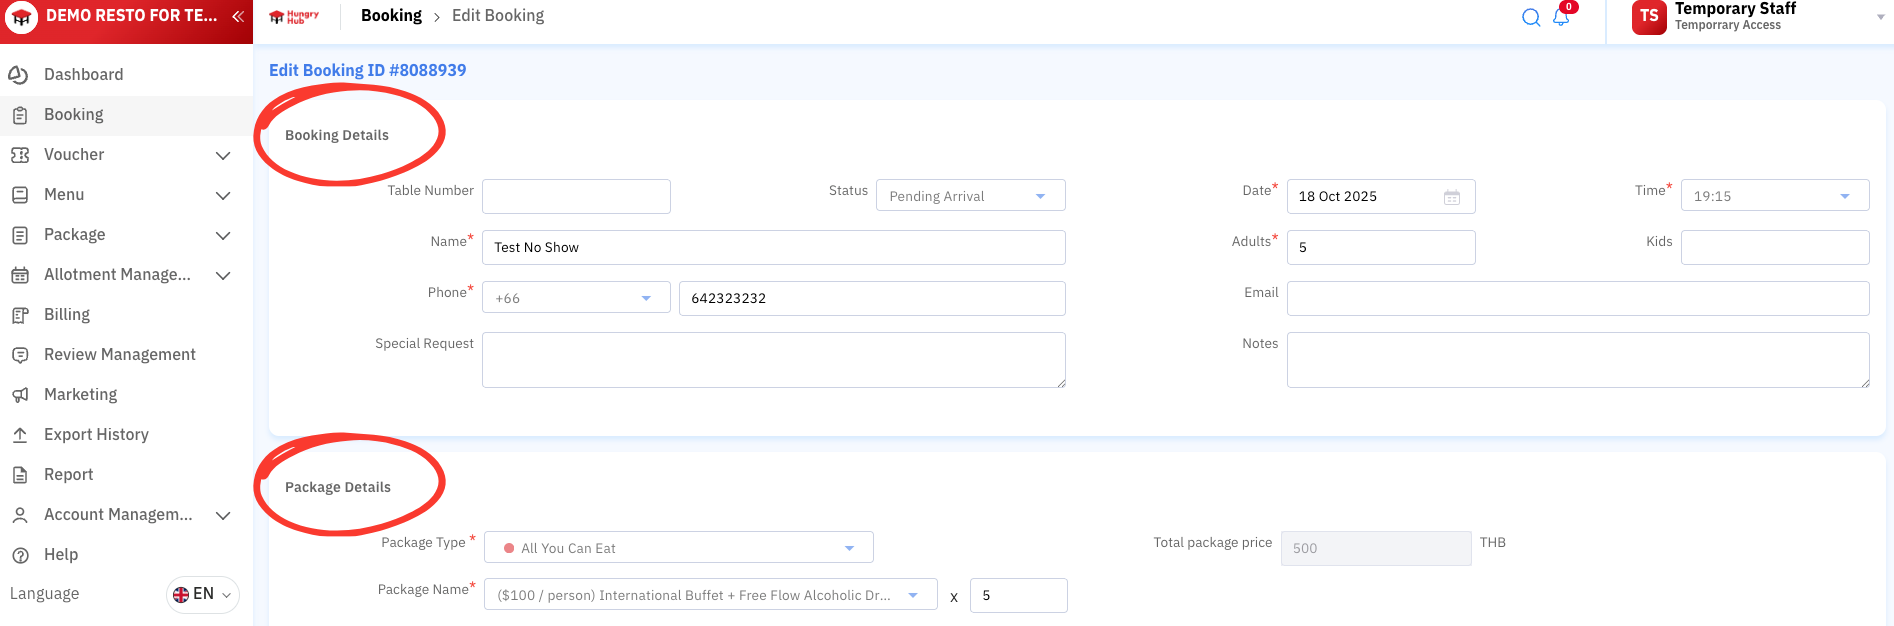Click the phone number field 642323232
The height and width of the screenshot is (626, 1894).
[x=872, y=298]
